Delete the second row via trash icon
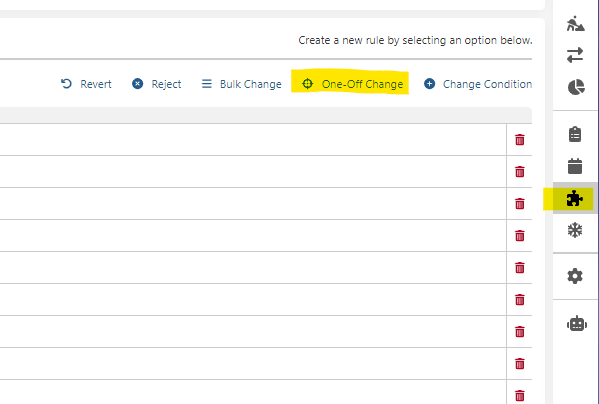Viewport: 599px width, 404px height. pos(520,171)
